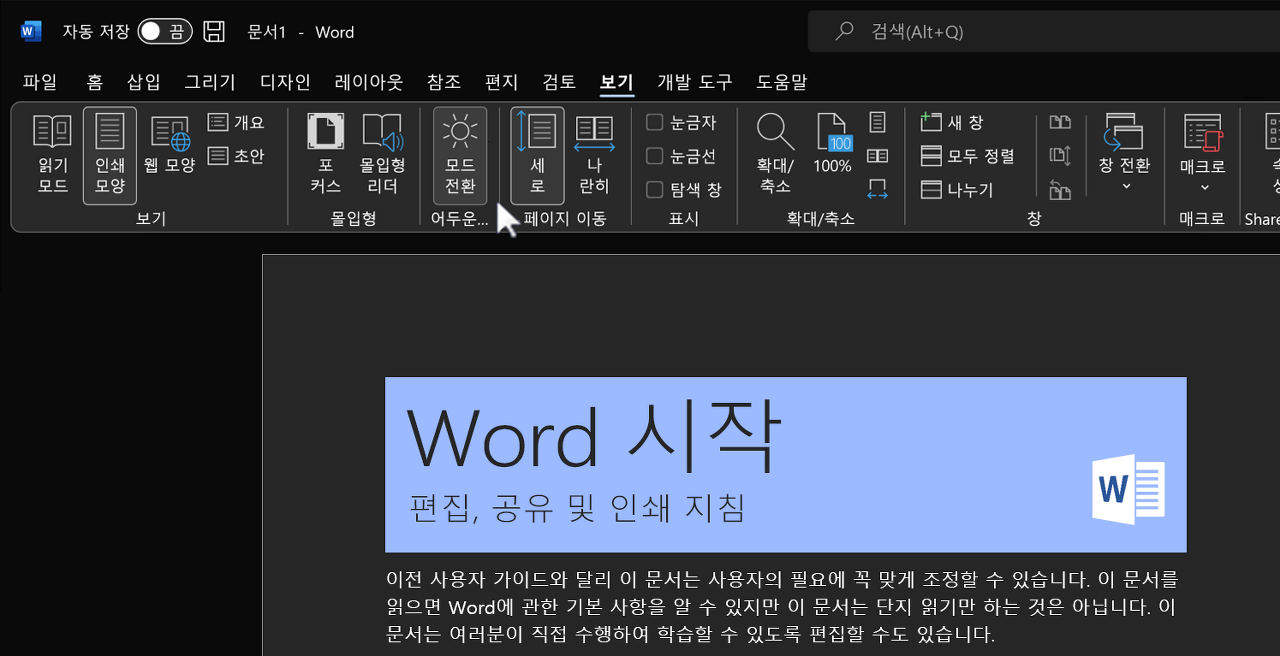Open the Home (홈) tab
The image size is (1280, 656).
tap(95, 82)
